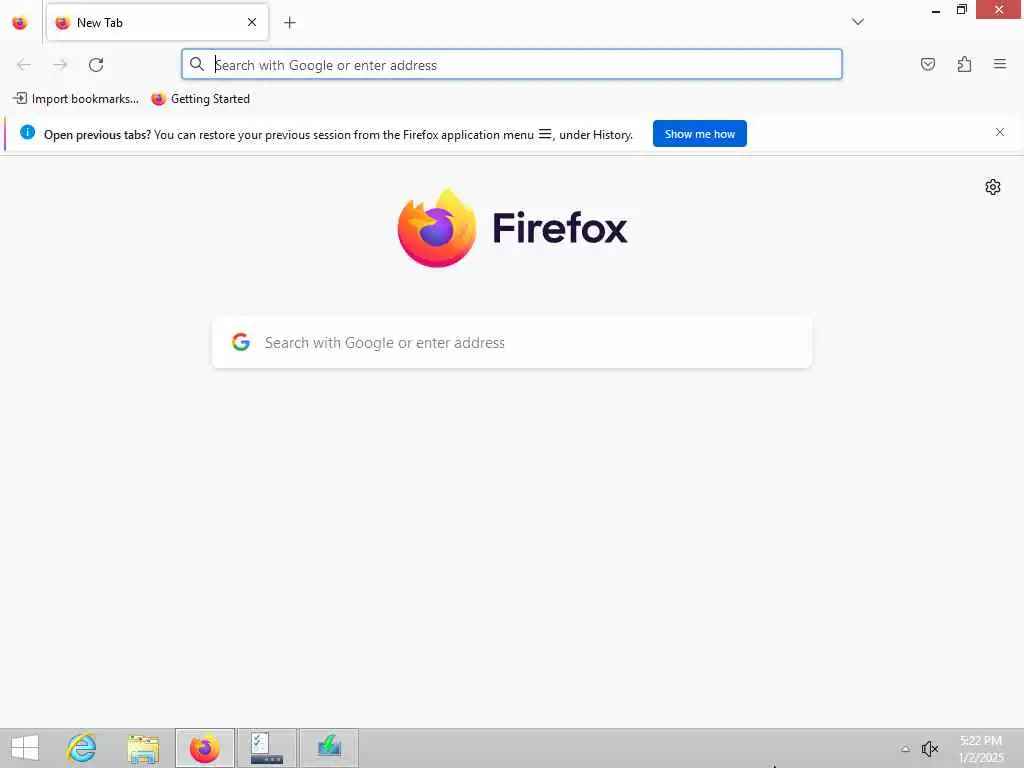
Task: Open the Firefox application menu
Action: pos(999,64)
